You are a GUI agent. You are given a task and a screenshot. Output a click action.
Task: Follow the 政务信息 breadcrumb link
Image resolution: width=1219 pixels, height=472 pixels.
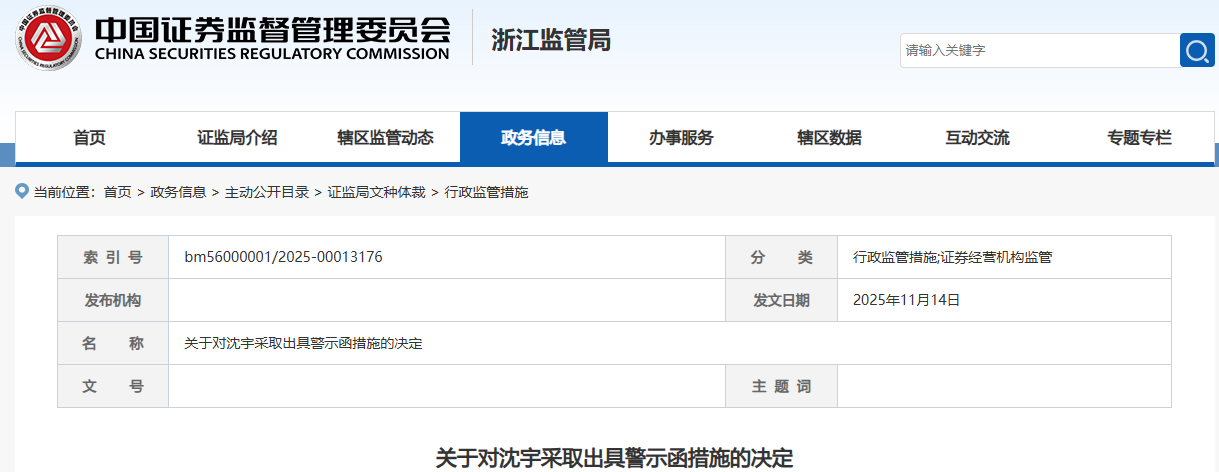coord(178,192)
